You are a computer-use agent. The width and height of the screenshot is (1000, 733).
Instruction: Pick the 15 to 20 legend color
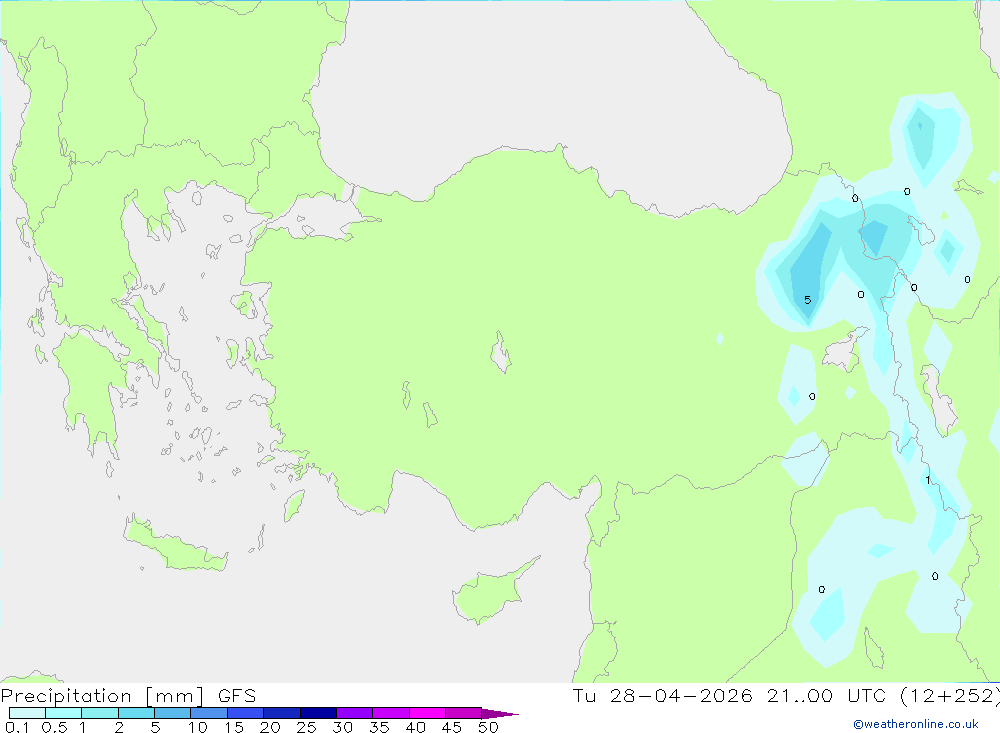[x=246, y=713]
